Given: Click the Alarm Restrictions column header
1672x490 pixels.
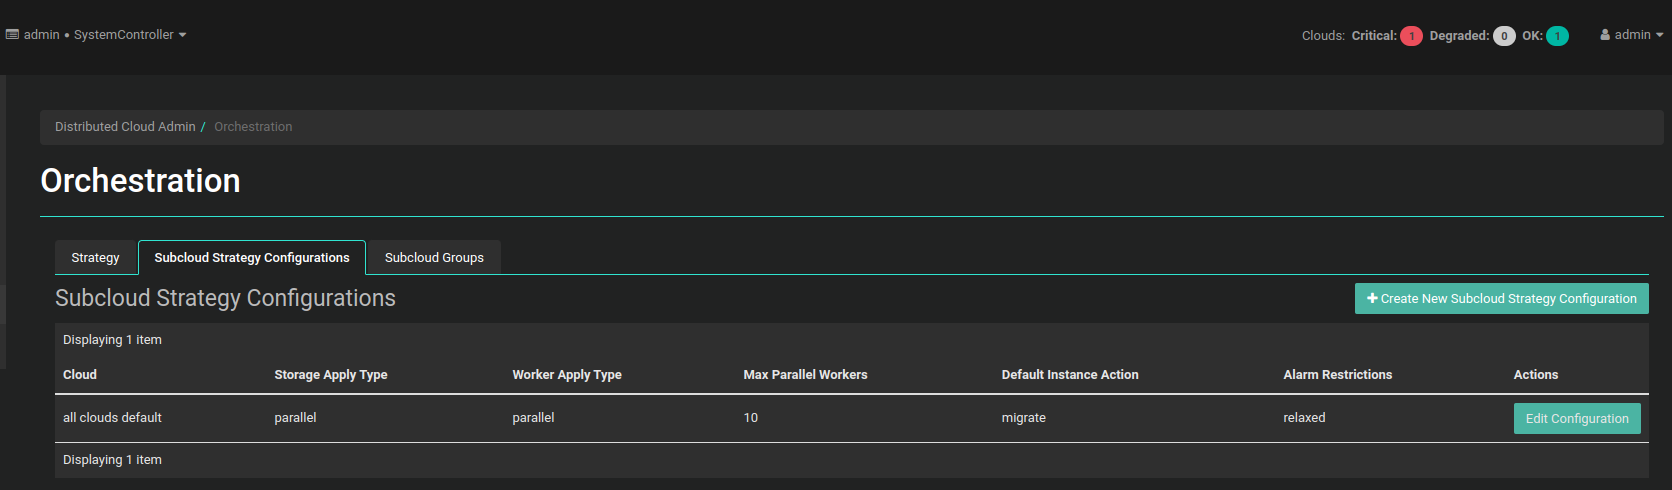Looking at the screenshot, I should click(x=1337, y=375).
